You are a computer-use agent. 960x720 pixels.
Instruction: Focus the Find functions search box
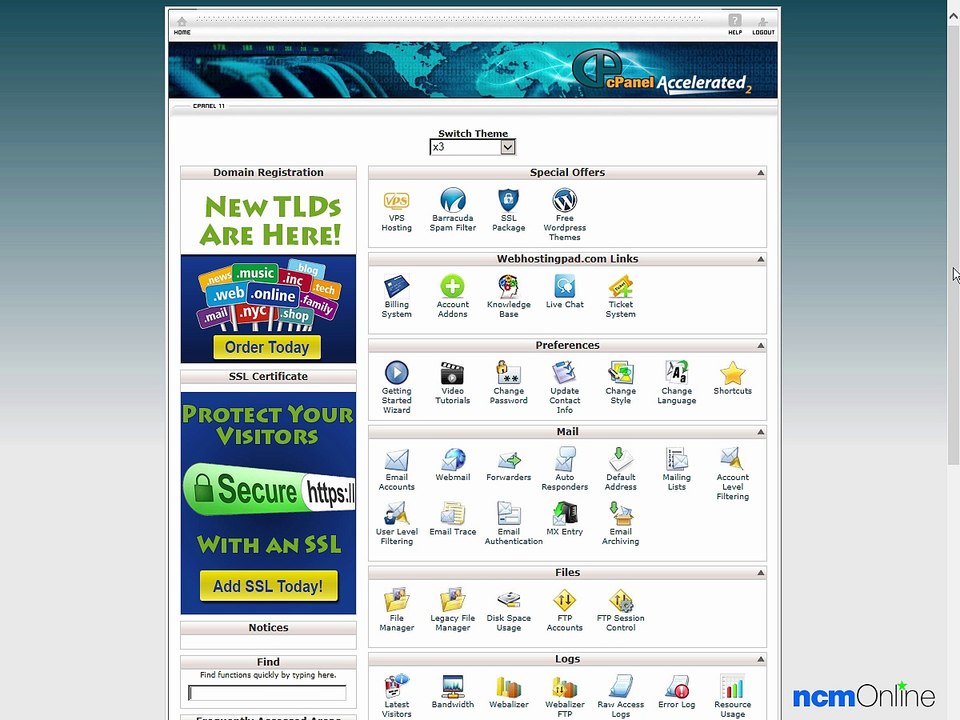[x=267, y=692]
